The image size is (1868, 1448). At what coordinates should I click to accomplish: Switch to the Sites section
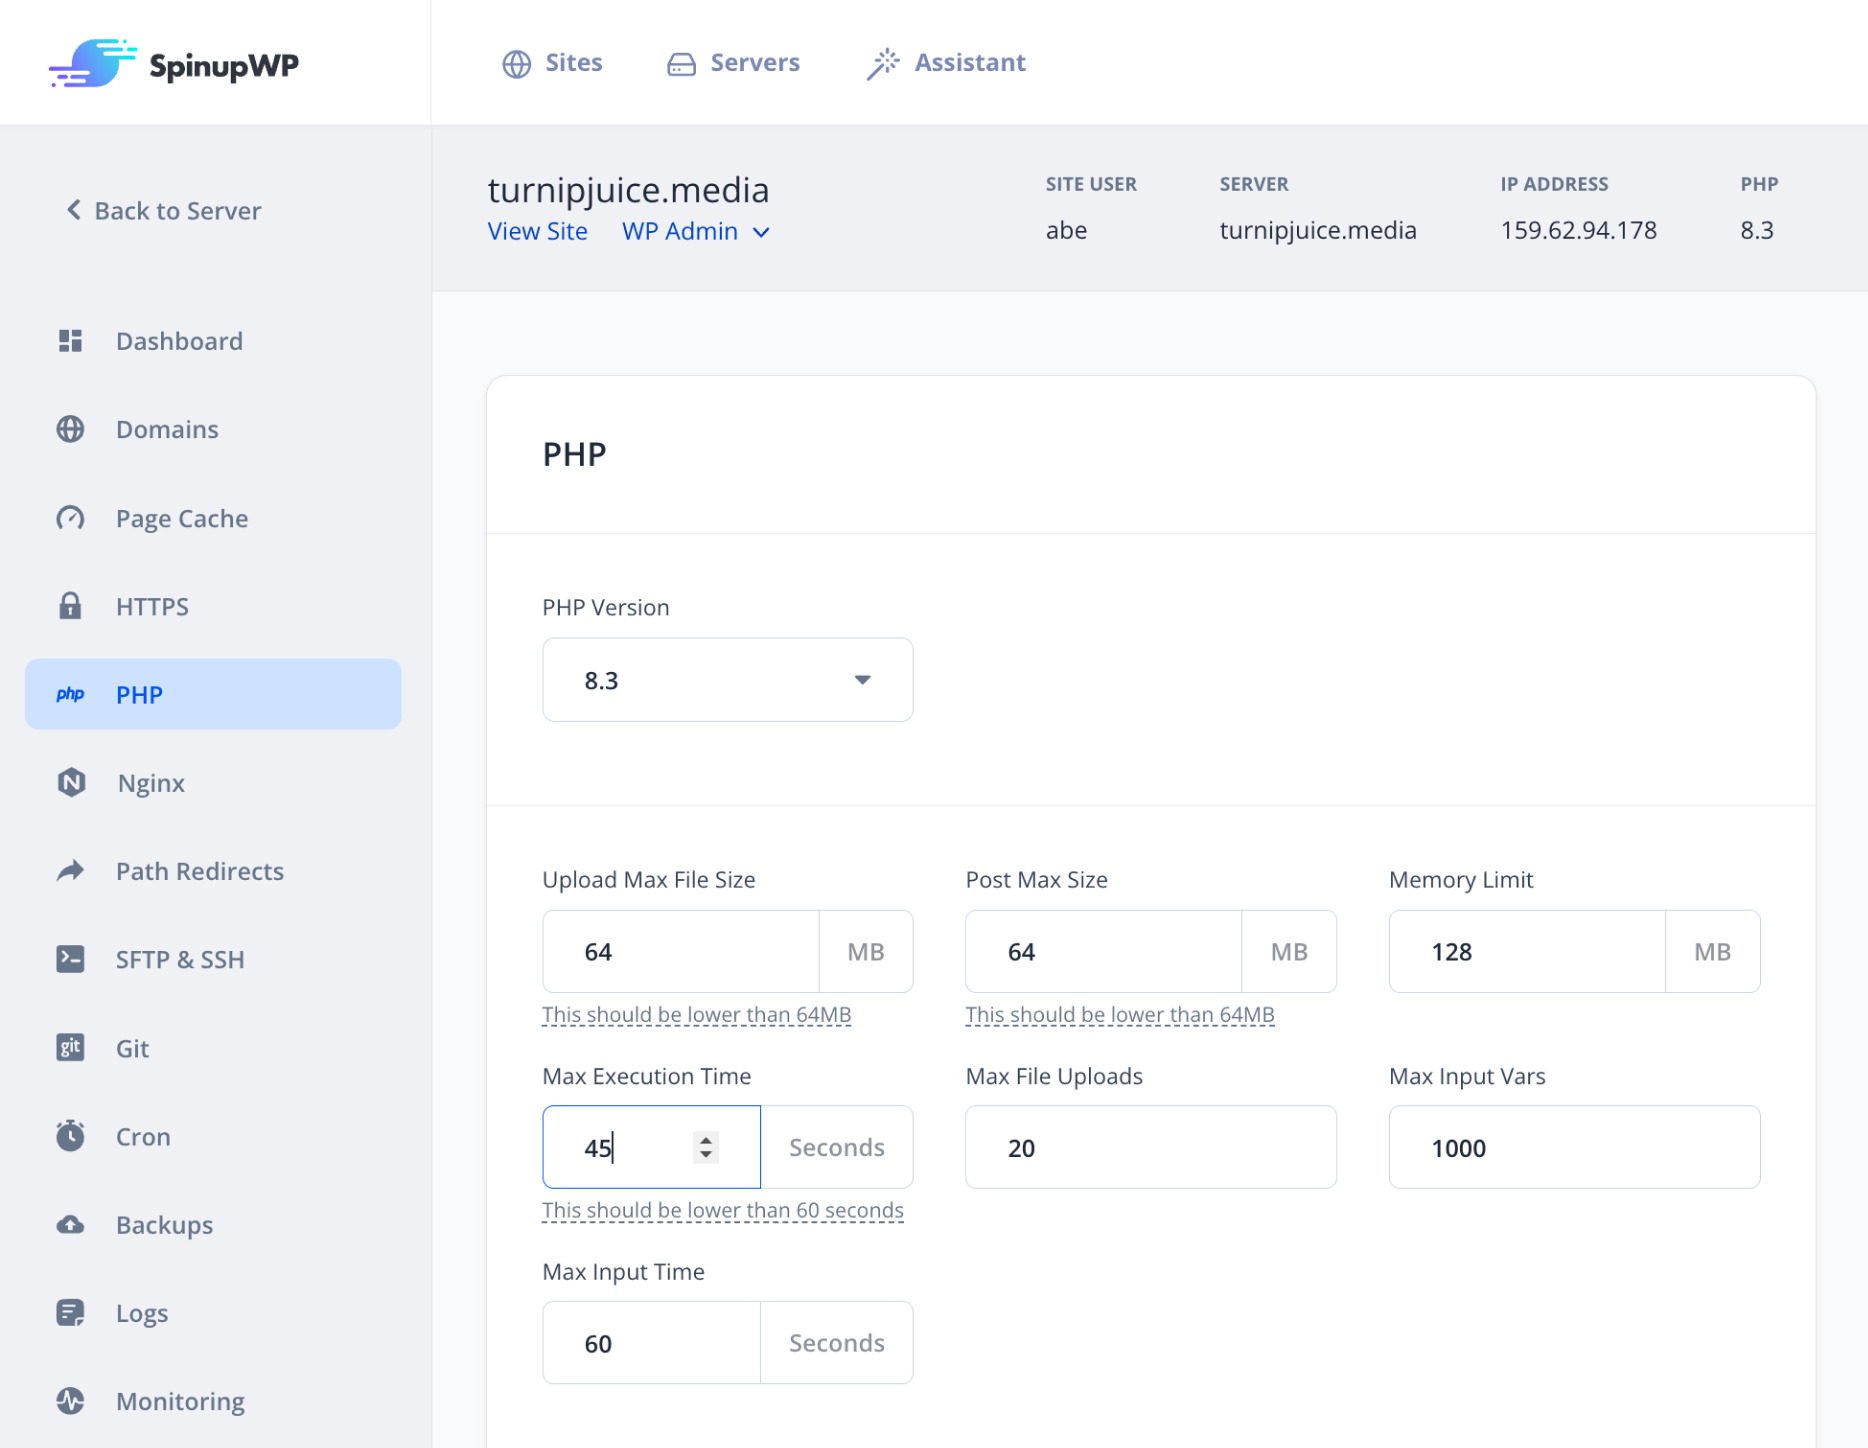(x=551, y=62)
